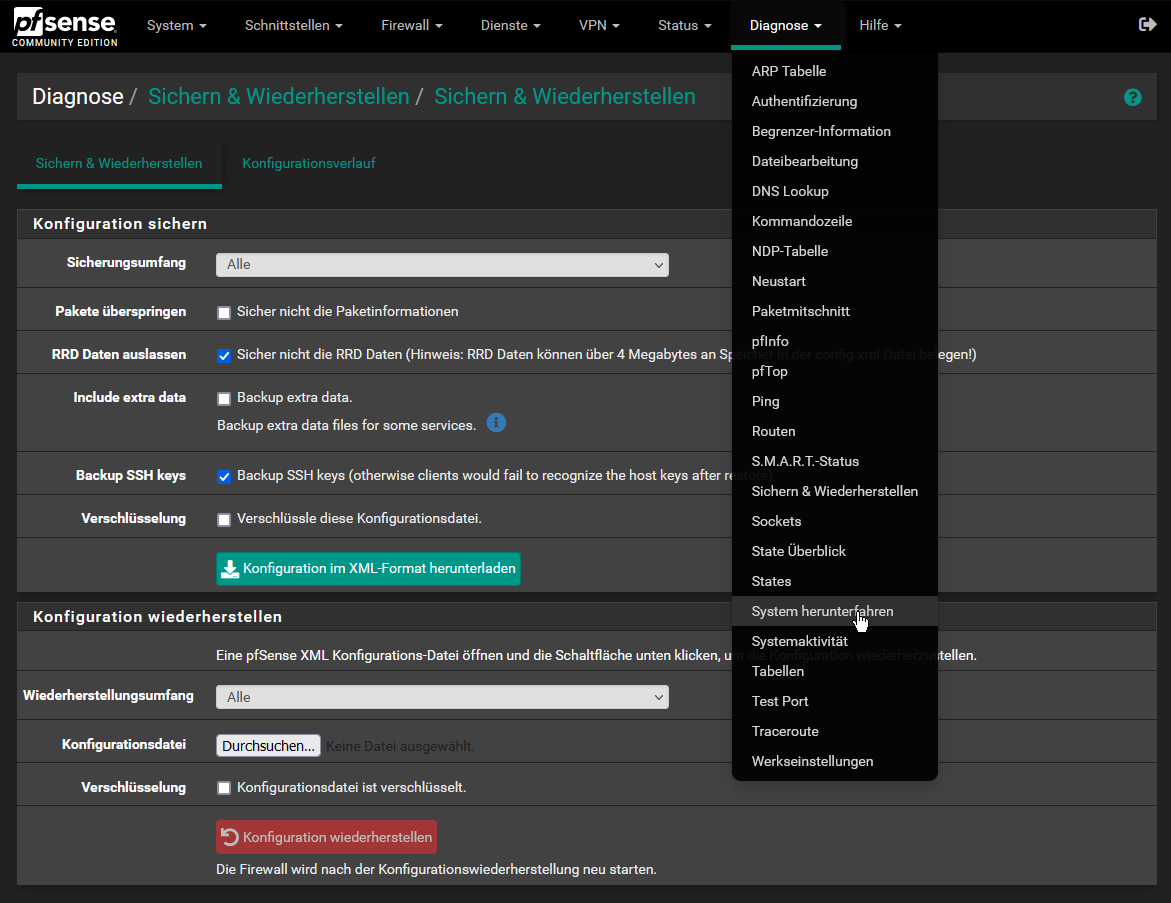Select 'Werkseinstellungen' menu entry
This screenshot has width=1171, height=903.
[834, 761]
